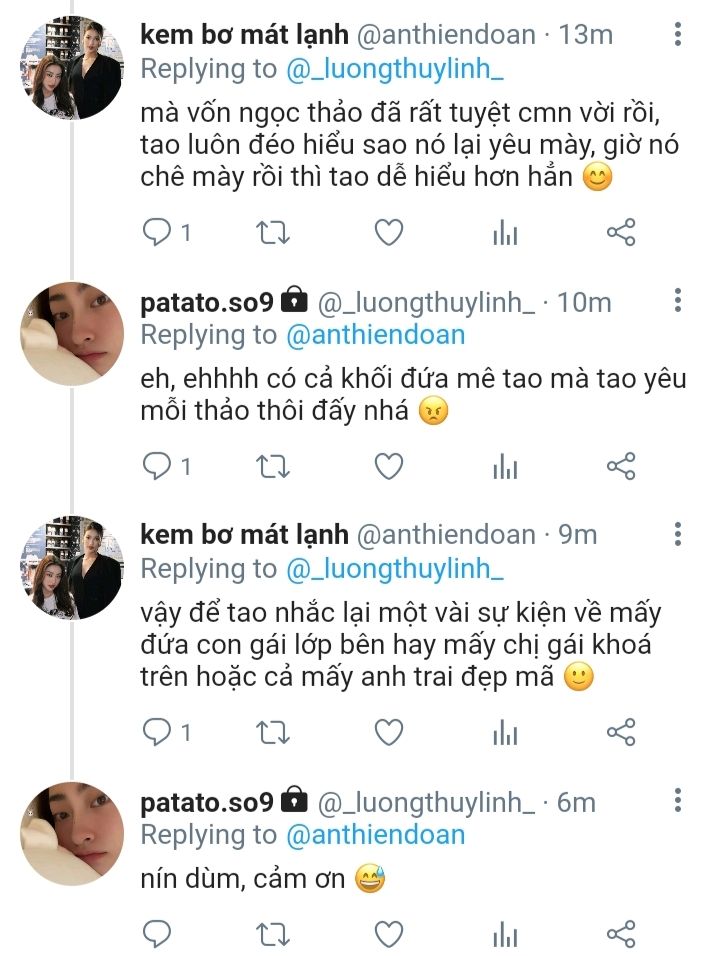The width and height of the screenshot is (720, 956).
Task: Retweet the 'nín dùm, cảm ơn' tweet
Action: [x=272, y=934]
